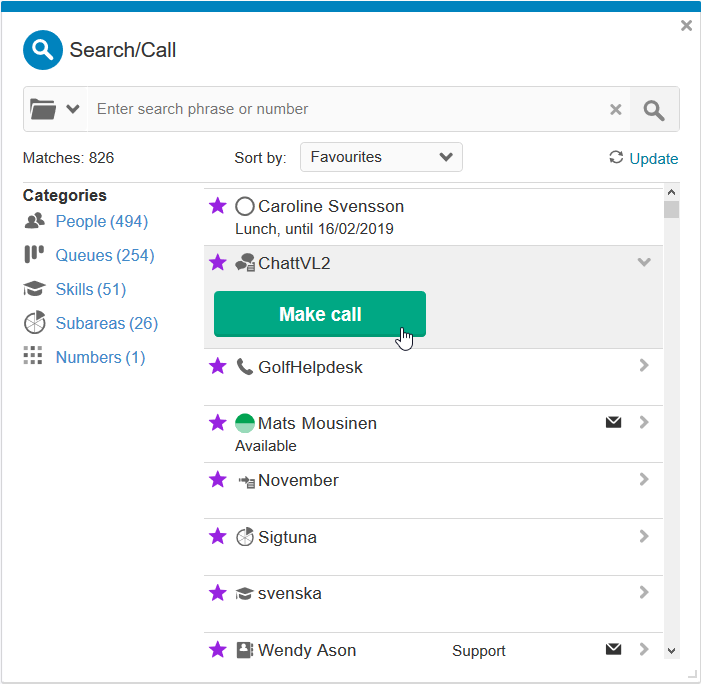Unfavourite the November entry star
701x684 pixels.
[x=218, y=480]
